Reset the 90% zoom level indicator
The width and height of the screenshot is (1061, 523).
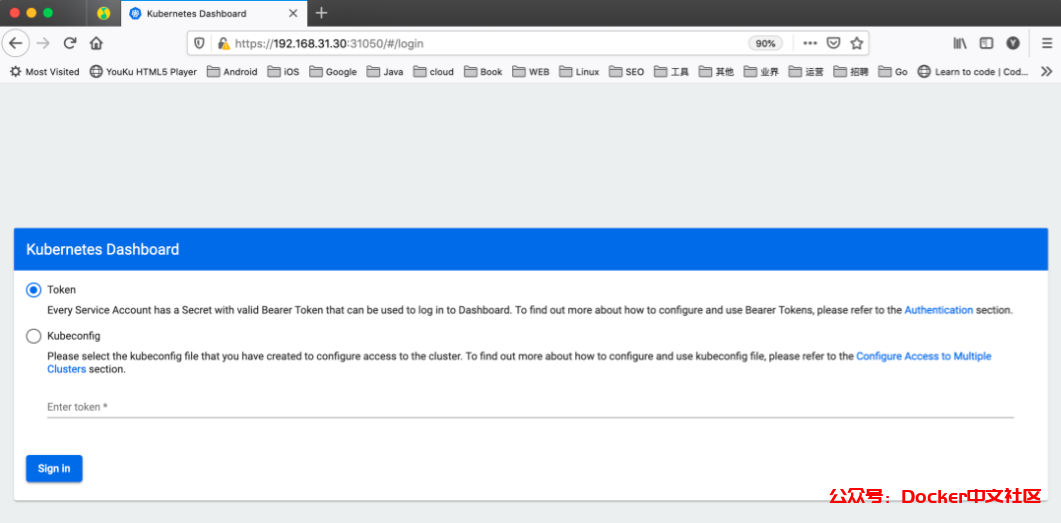tap(765, 44)
